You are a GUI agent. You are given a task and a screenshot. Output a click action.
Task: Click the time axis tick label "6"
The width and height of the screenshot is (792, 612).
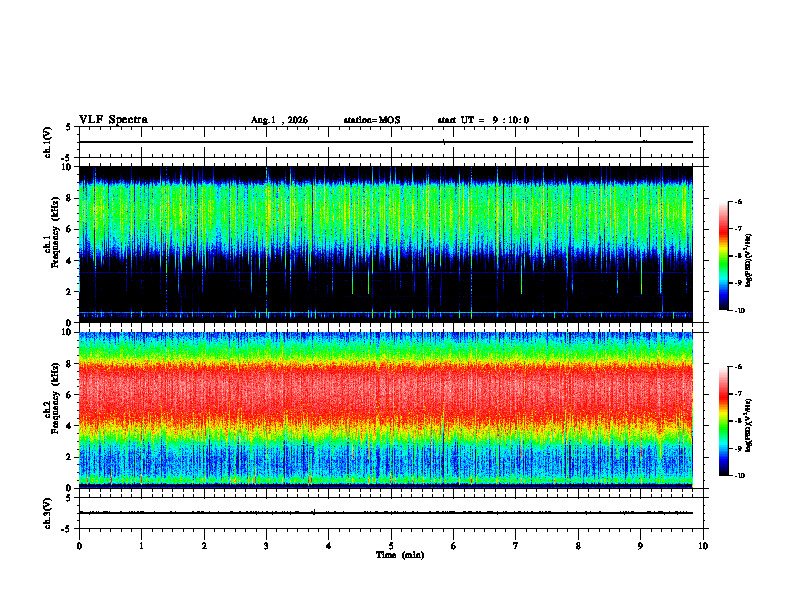(x=454, y=546)
